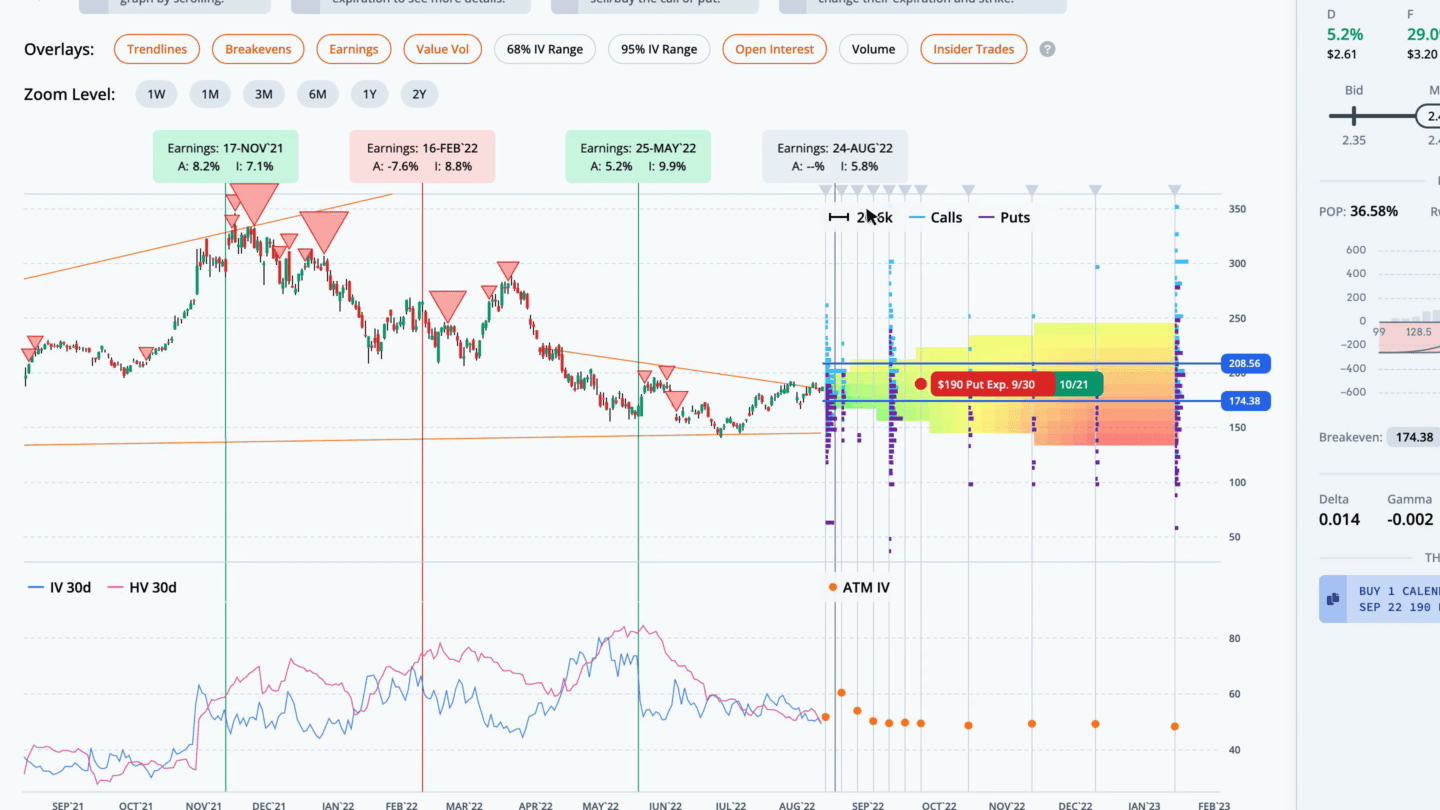Click the Bid marker on price slider
Screen dimensions: 1440x810
pyautogui.click(x=1354, y=117)
